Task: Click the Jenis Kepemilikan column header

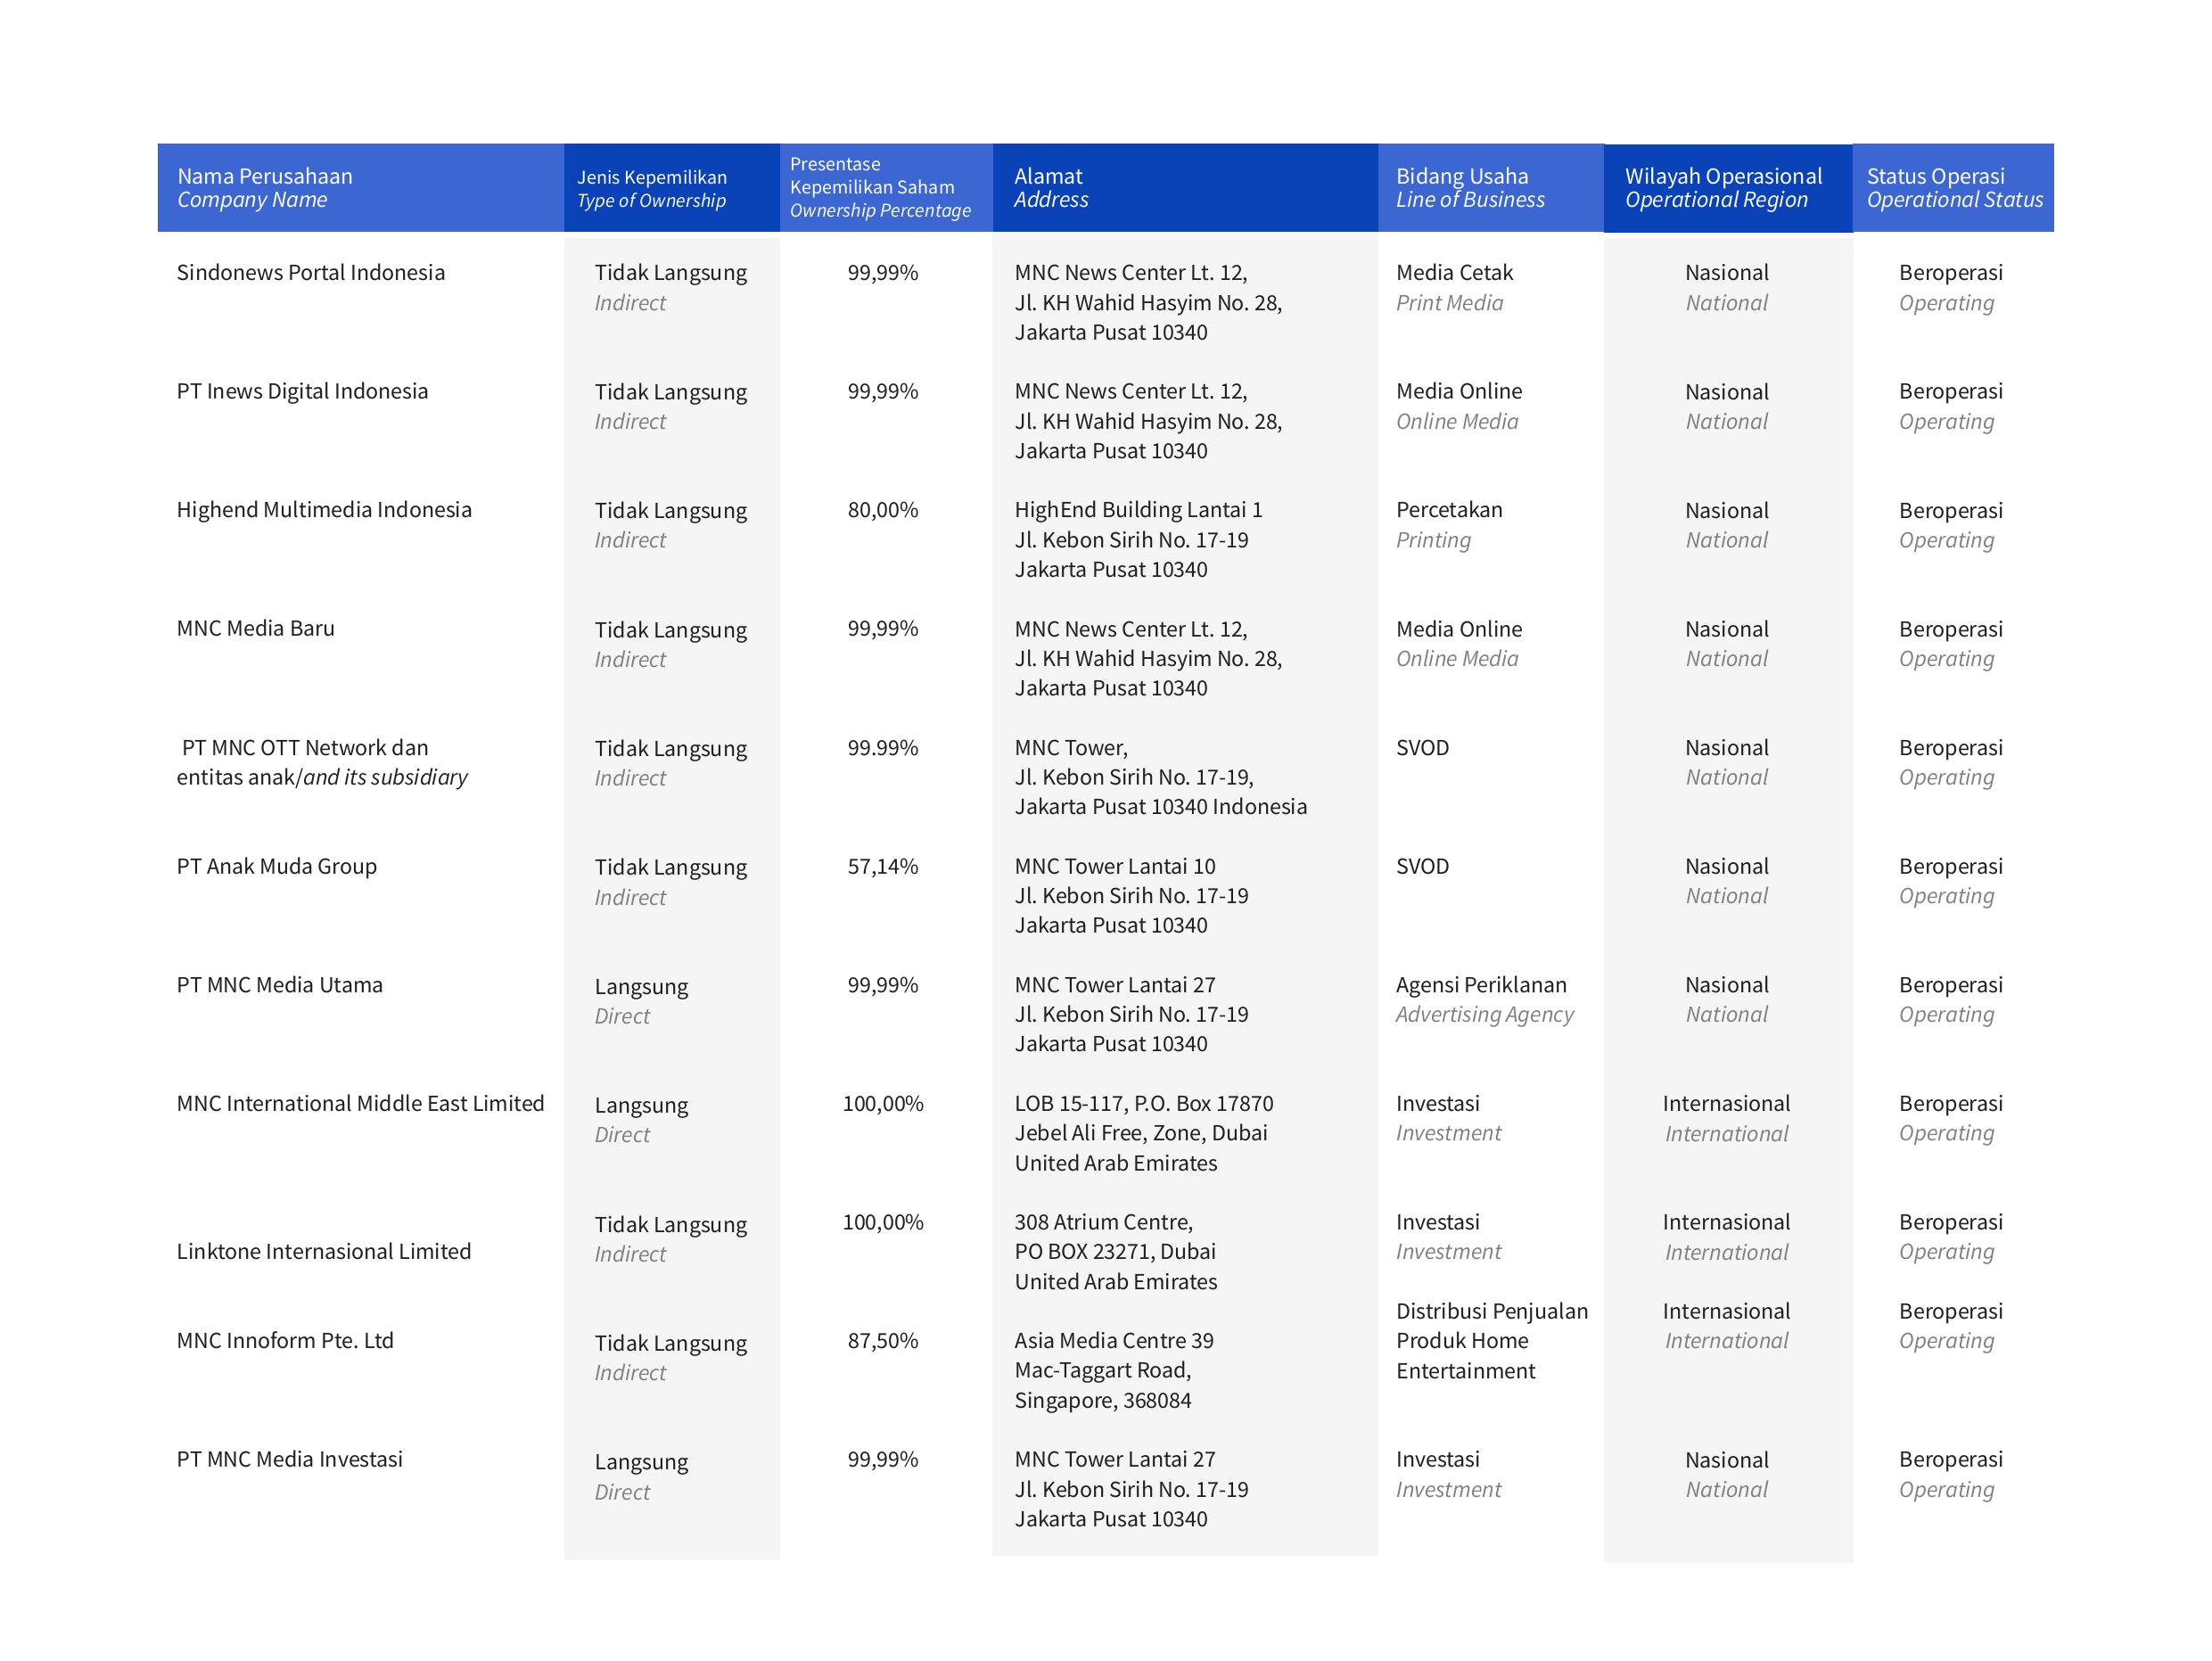Action: point(672,188)
